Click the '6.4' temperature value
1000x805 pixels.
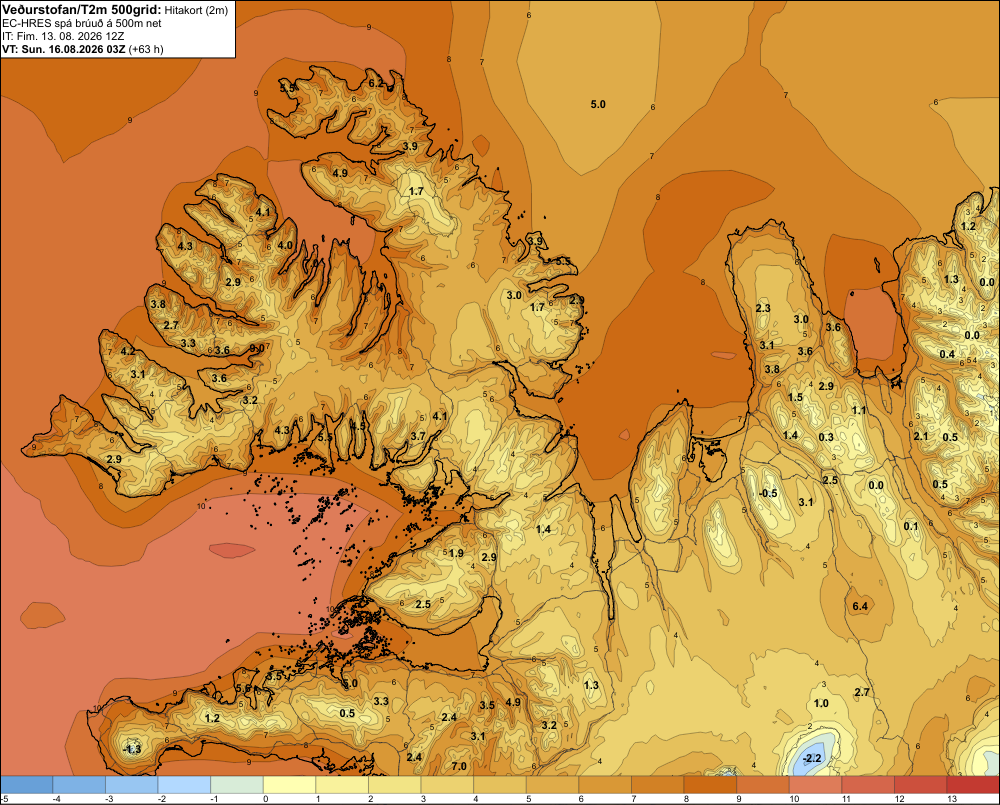coord(860,606)
